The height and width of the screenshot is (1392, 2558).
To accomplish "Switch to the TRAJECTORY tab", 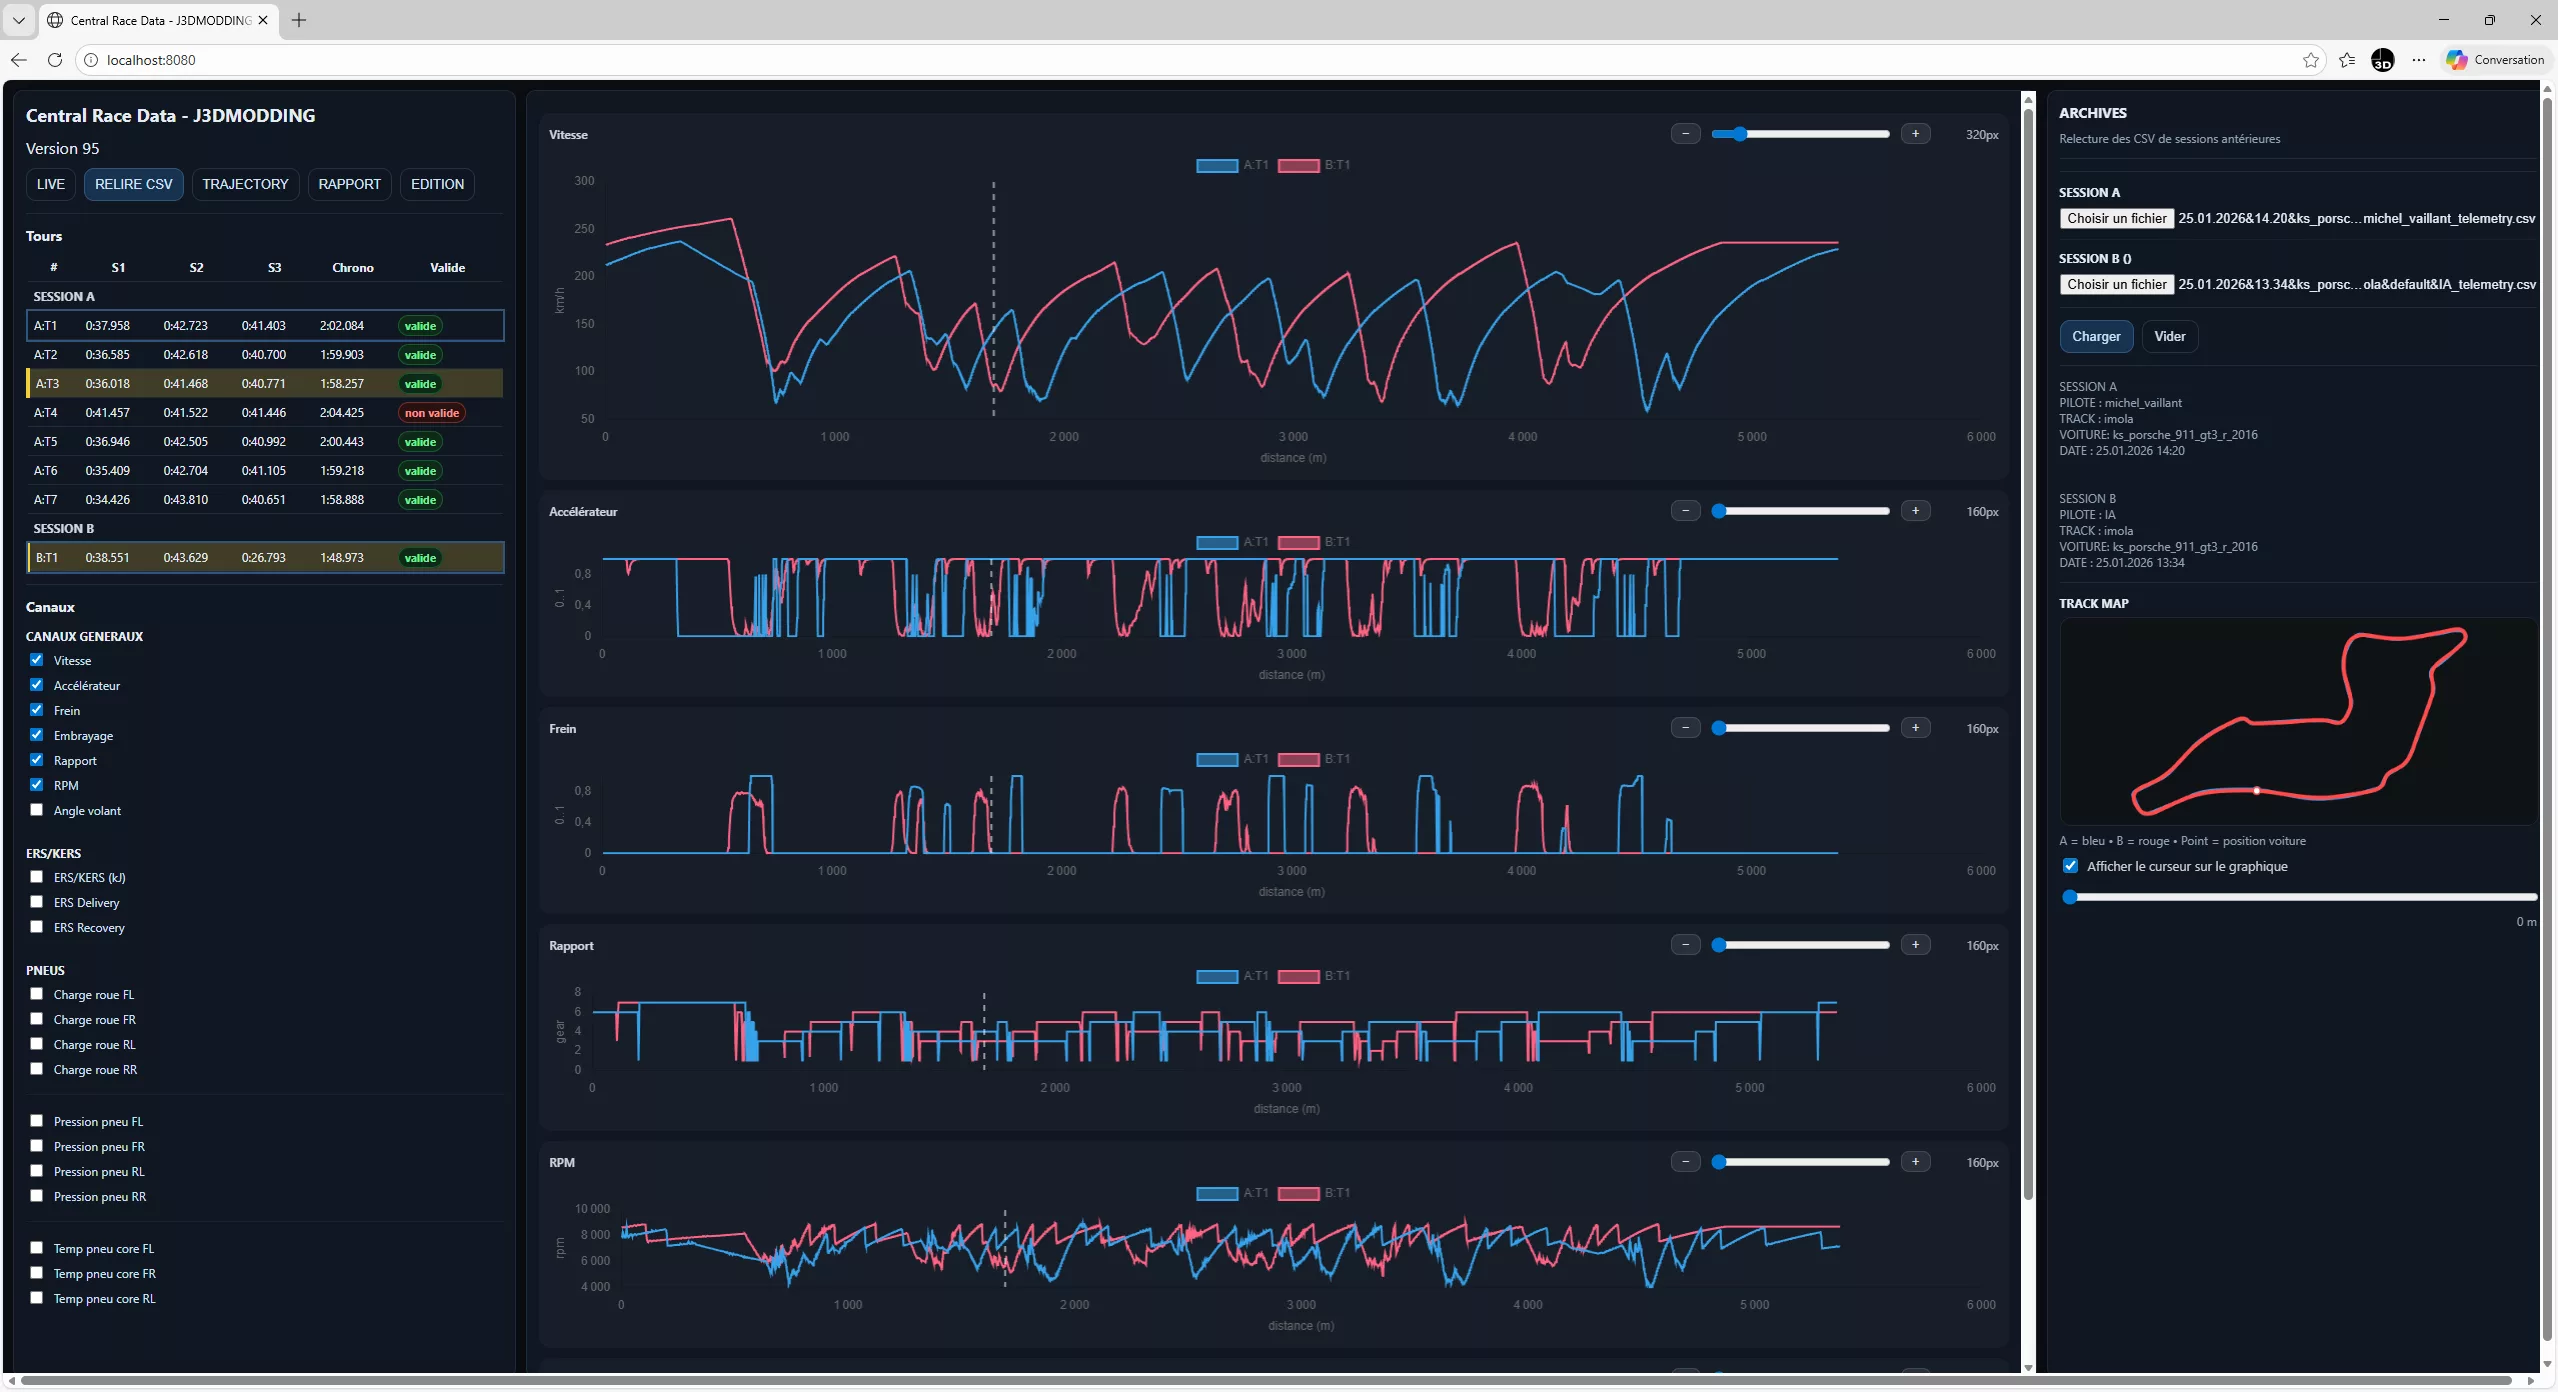I will pyautogui.click(x=245, y=184).
